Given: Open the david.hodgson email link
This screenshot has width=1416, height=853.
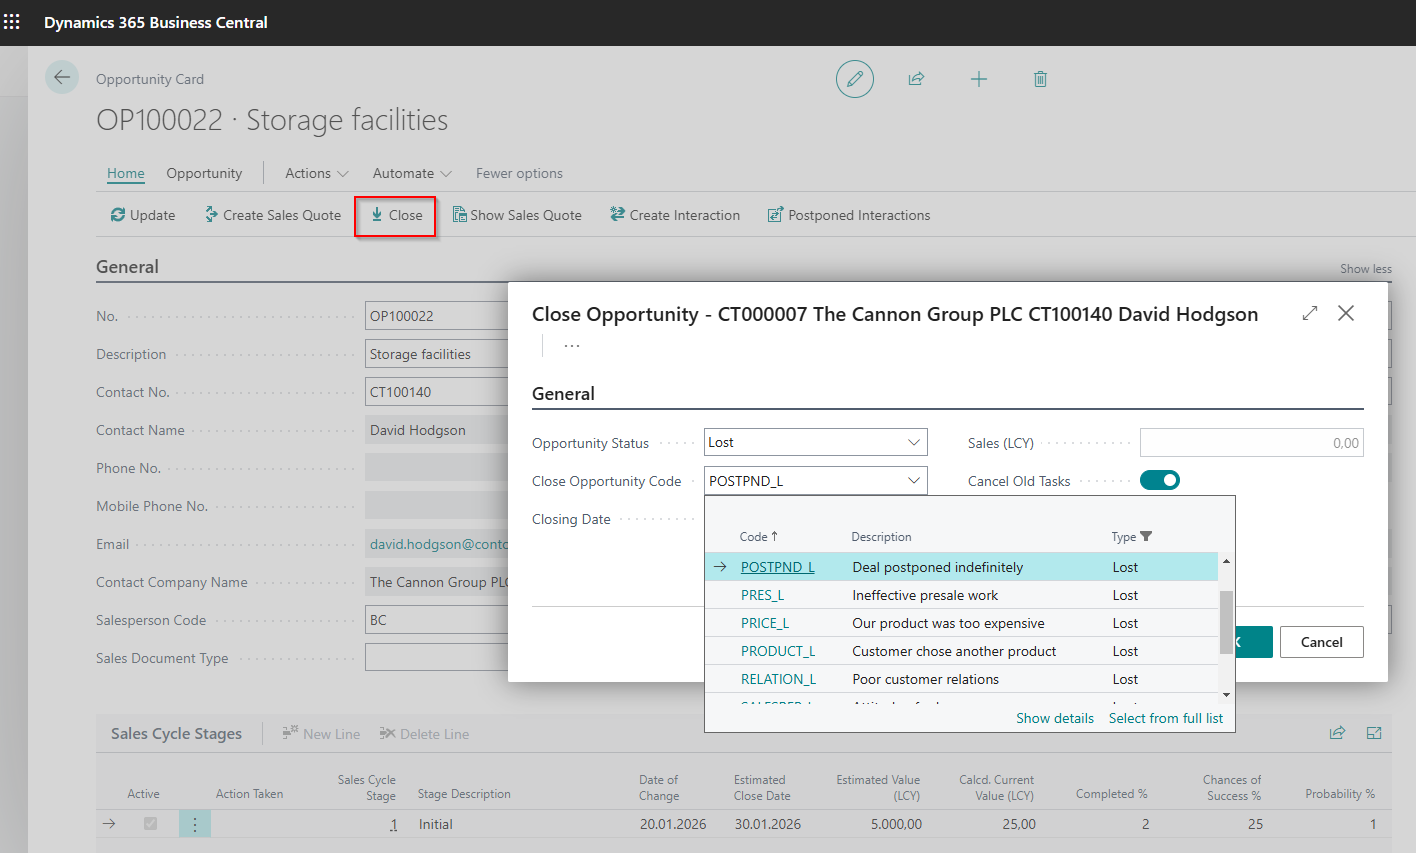Looking at the screenshot, I should [439, 544].
